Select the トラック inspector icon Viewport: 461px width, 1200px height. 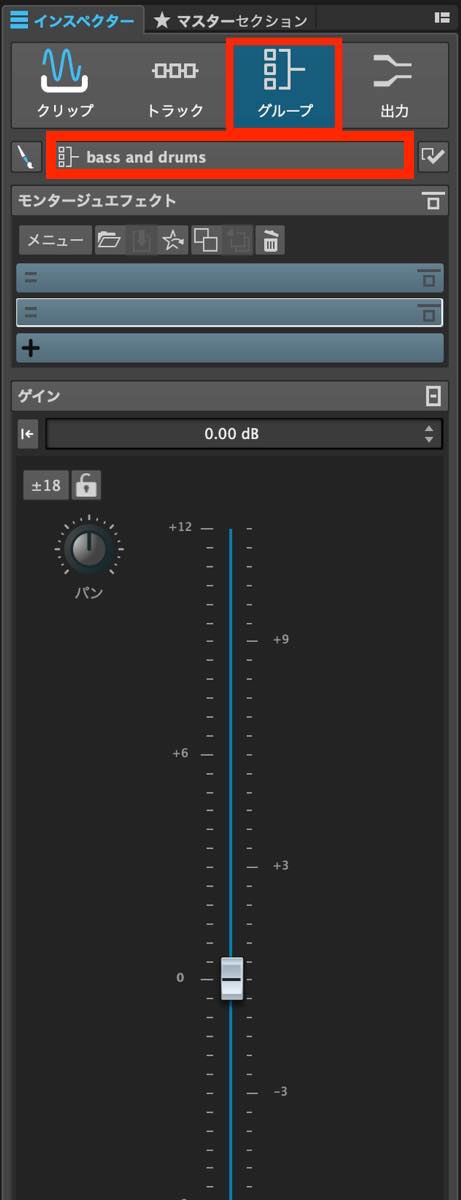pos(174,85)
